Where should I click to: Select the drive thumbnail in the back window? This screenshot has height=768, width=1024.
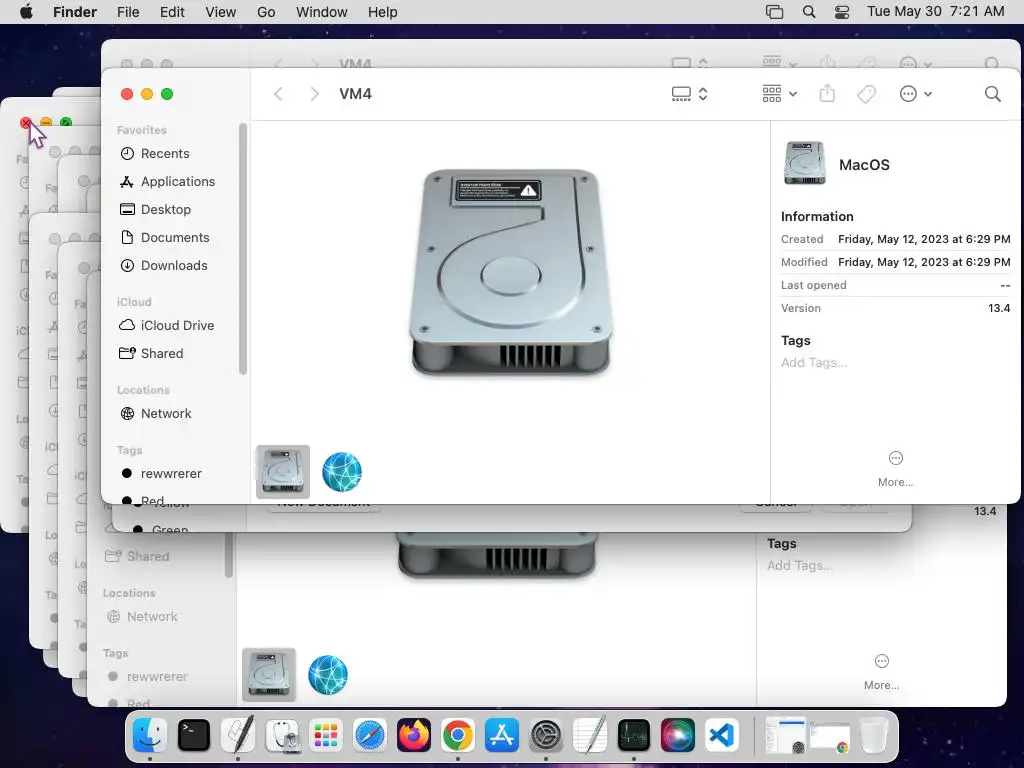268,675
